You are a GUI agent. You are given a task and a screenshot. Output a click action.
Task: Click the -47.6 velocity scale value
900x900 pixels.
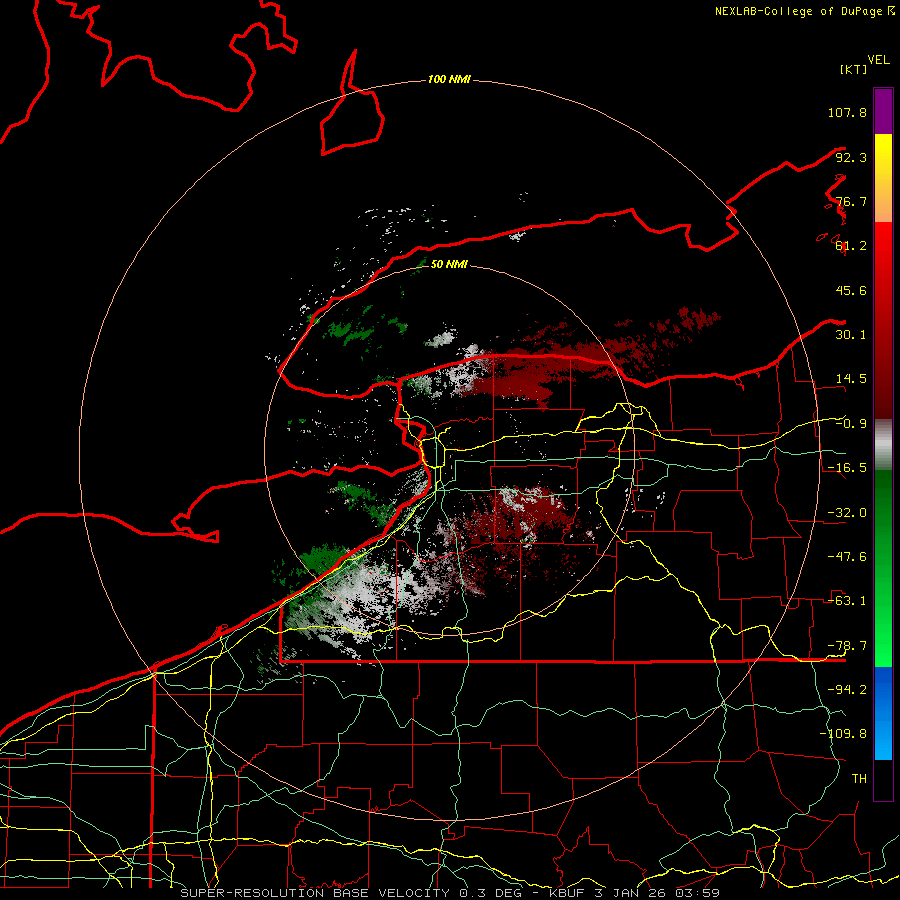coord(847,557)
